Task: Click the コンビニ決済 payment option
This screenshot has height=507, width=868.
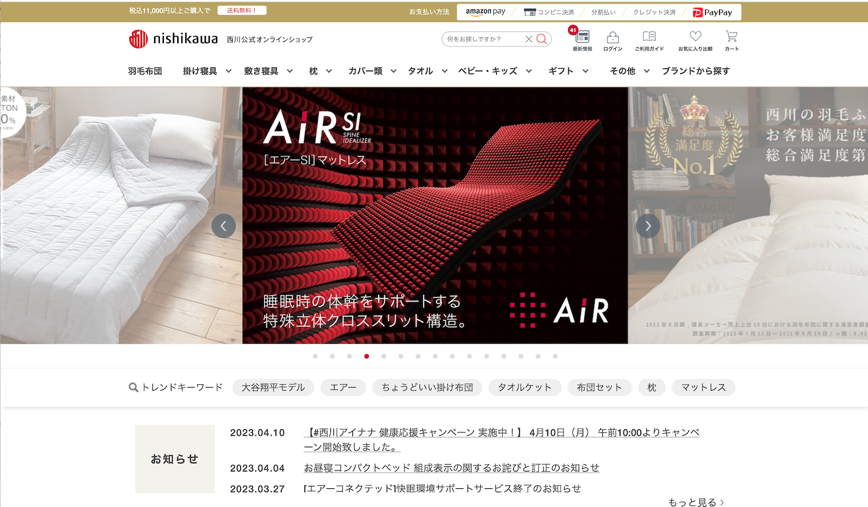Action: (x=549, y=12)
